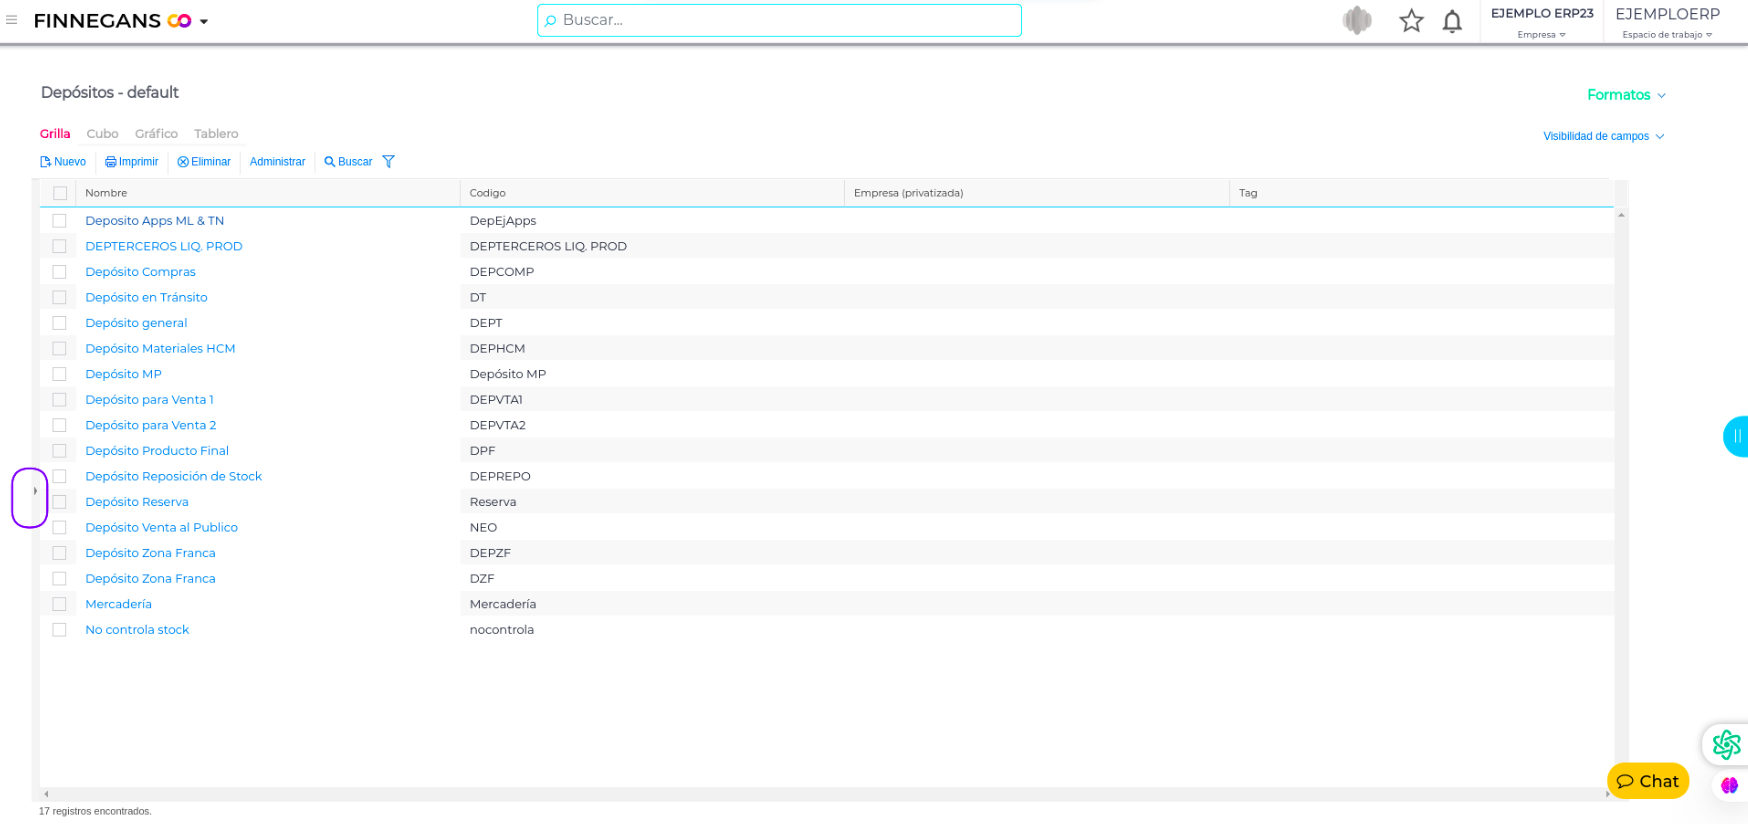Open the No controla stock link
1748x824 pixels.
[137, 630]
